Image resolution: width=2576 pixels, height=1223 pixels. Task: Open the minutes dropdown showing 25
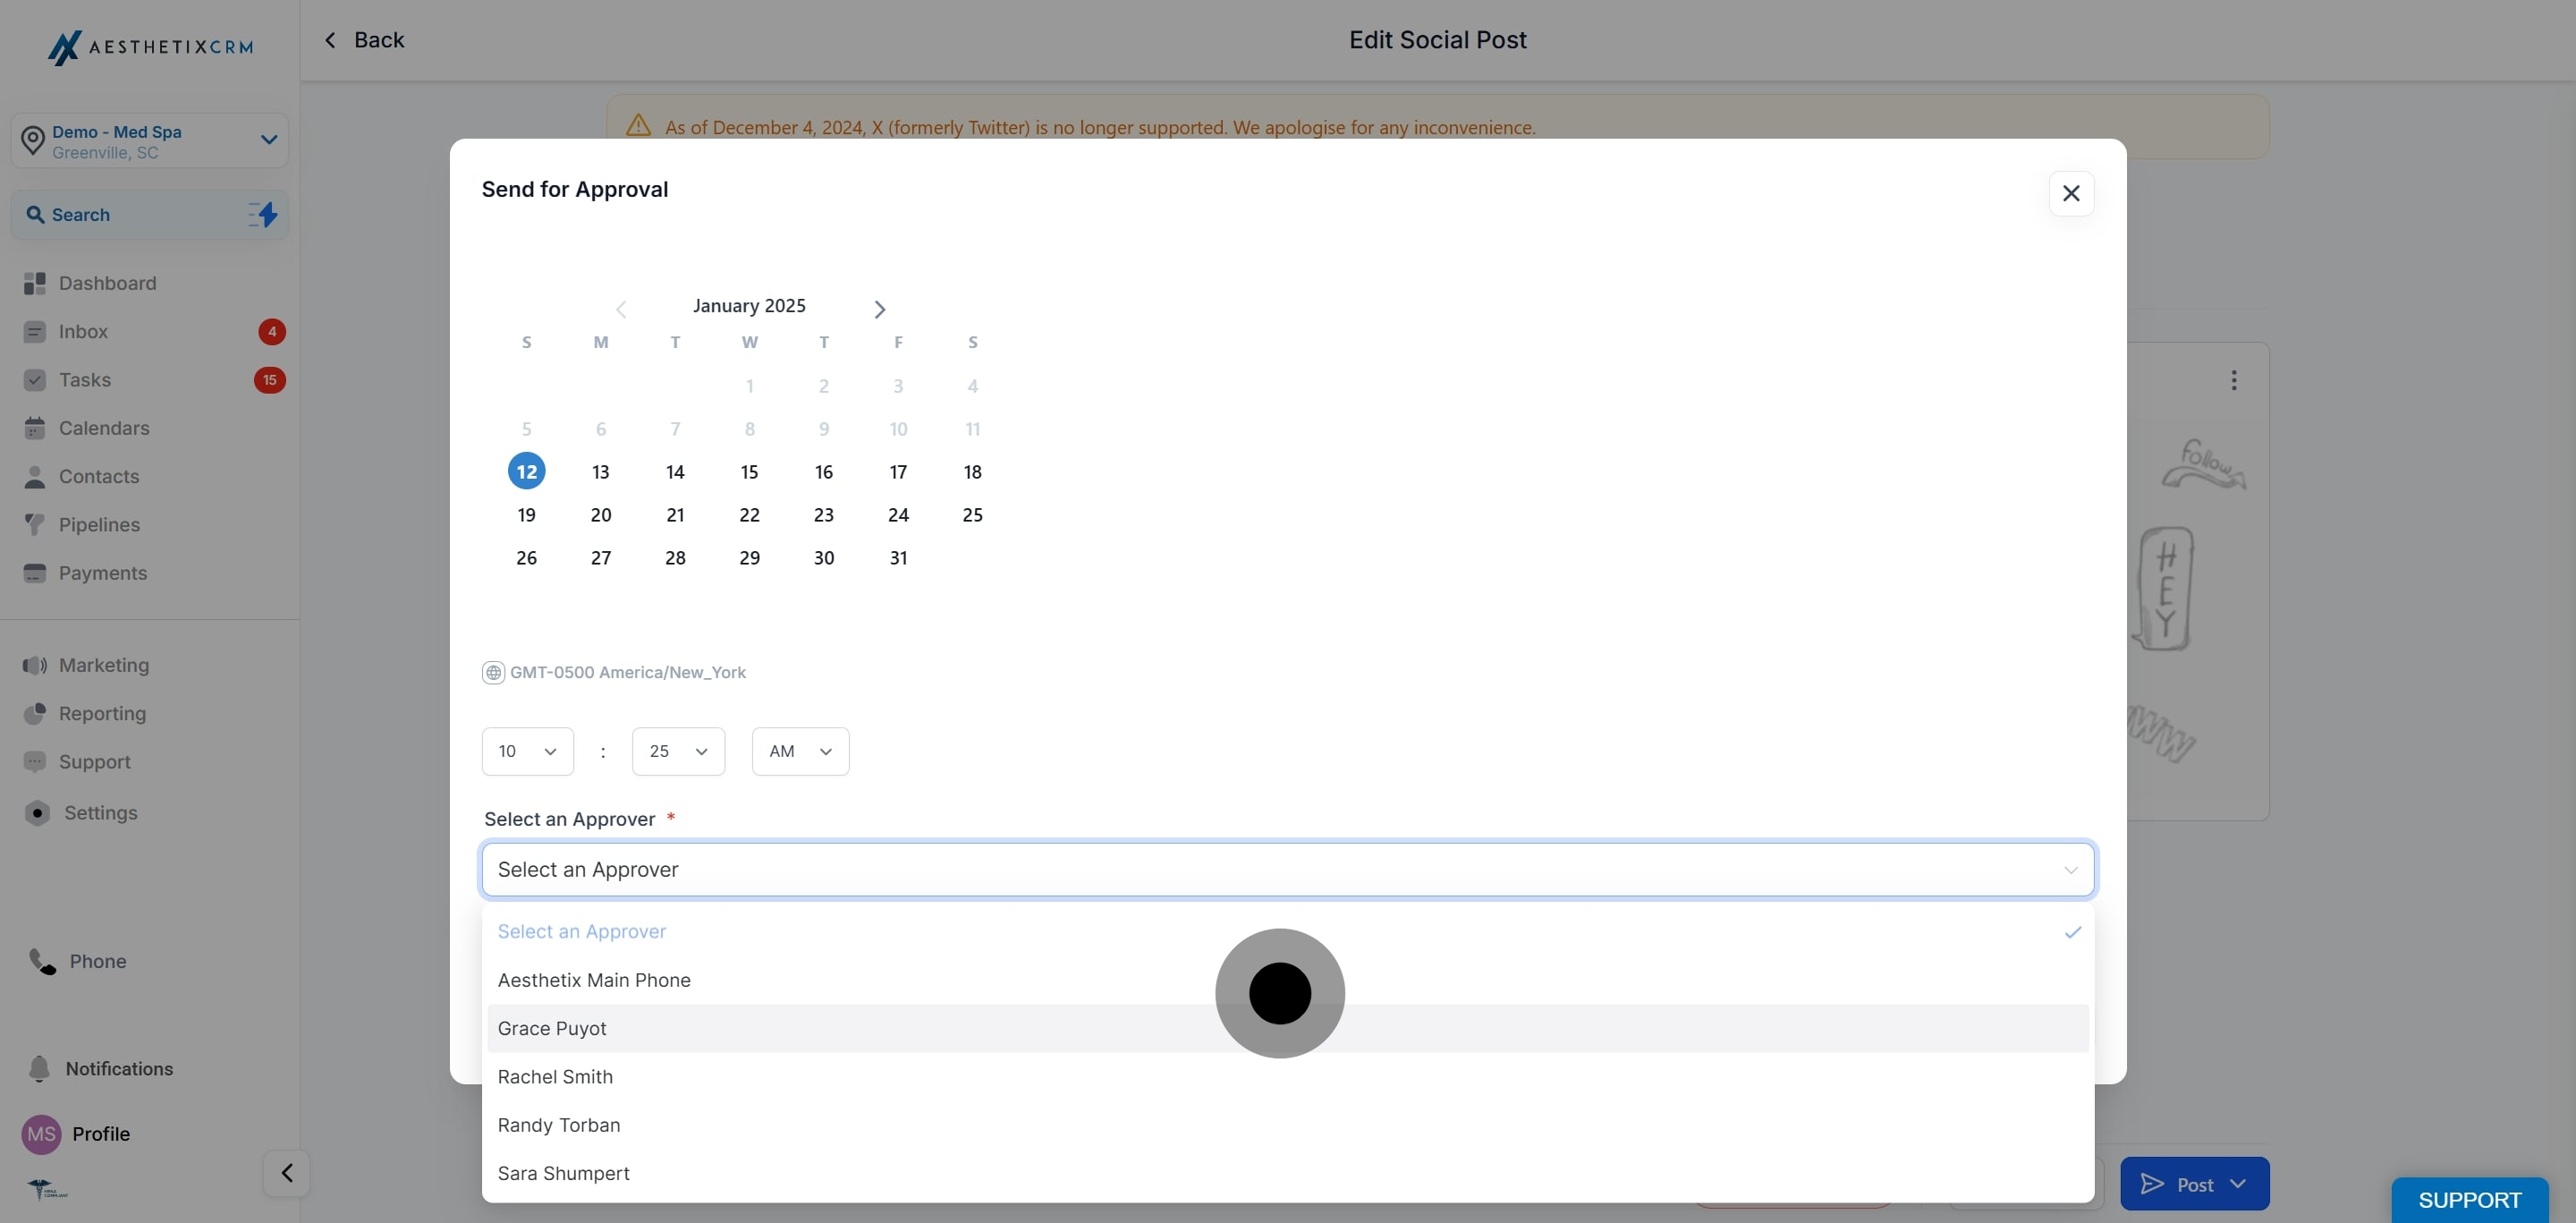[x=678, y=751]
